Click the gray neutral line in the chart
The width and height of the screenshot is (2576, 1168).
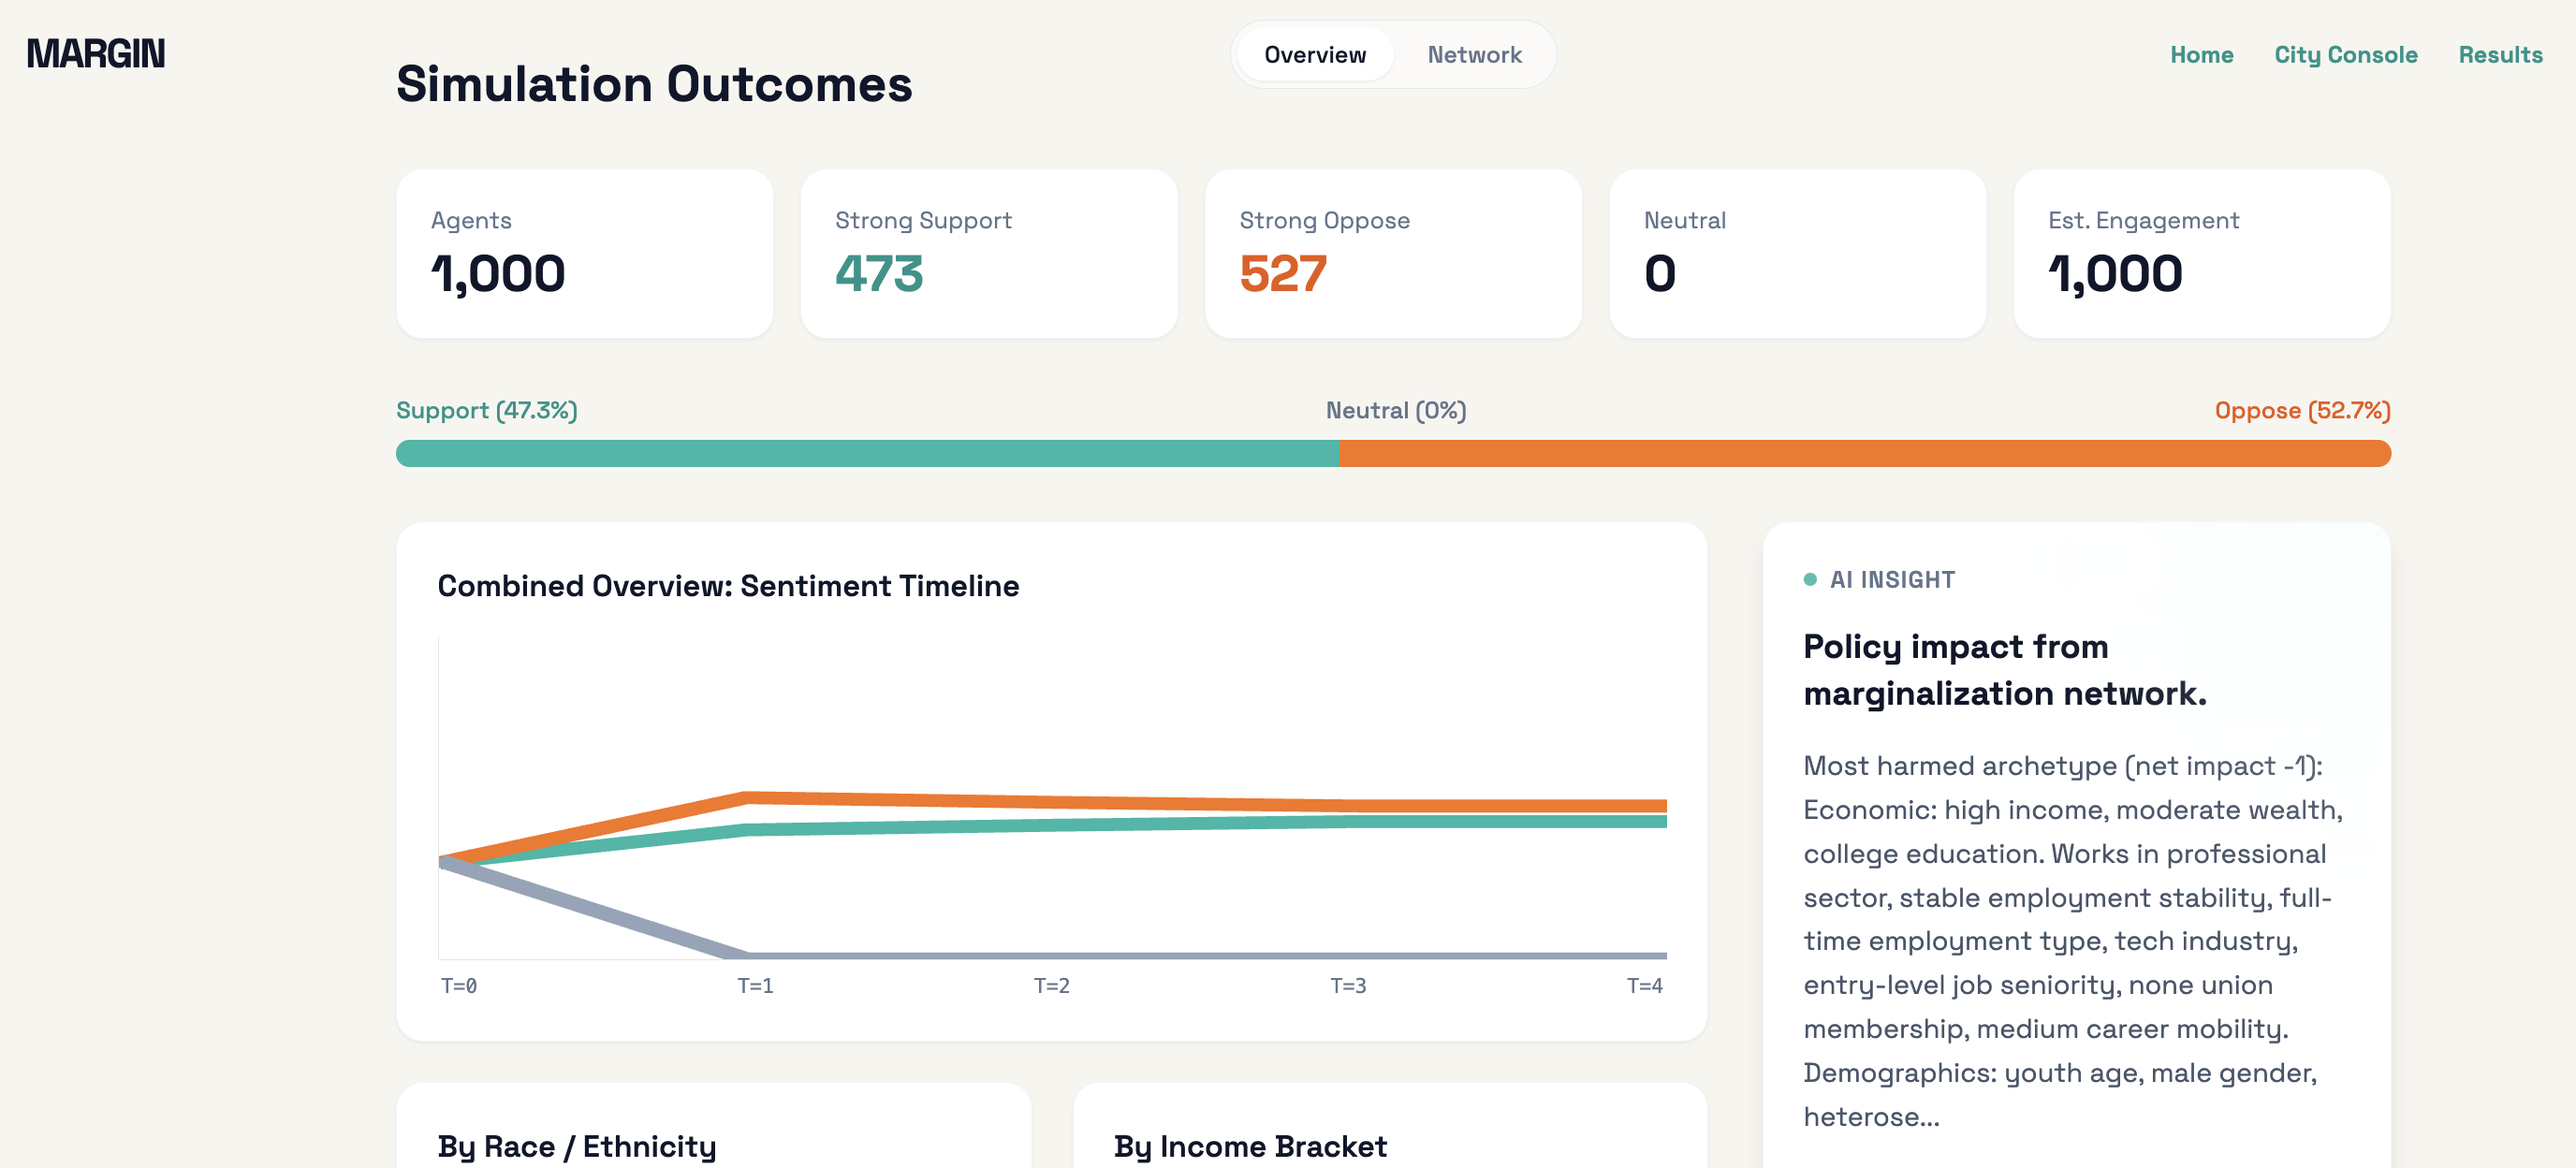(x=1200, y=956)
